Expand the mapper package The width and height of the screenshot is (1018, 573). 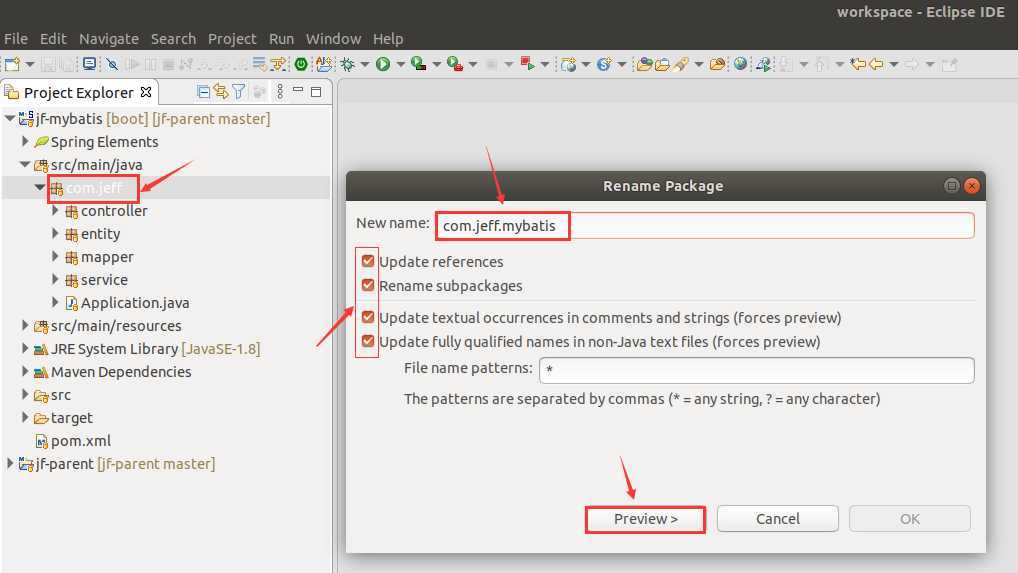(55, 256)
